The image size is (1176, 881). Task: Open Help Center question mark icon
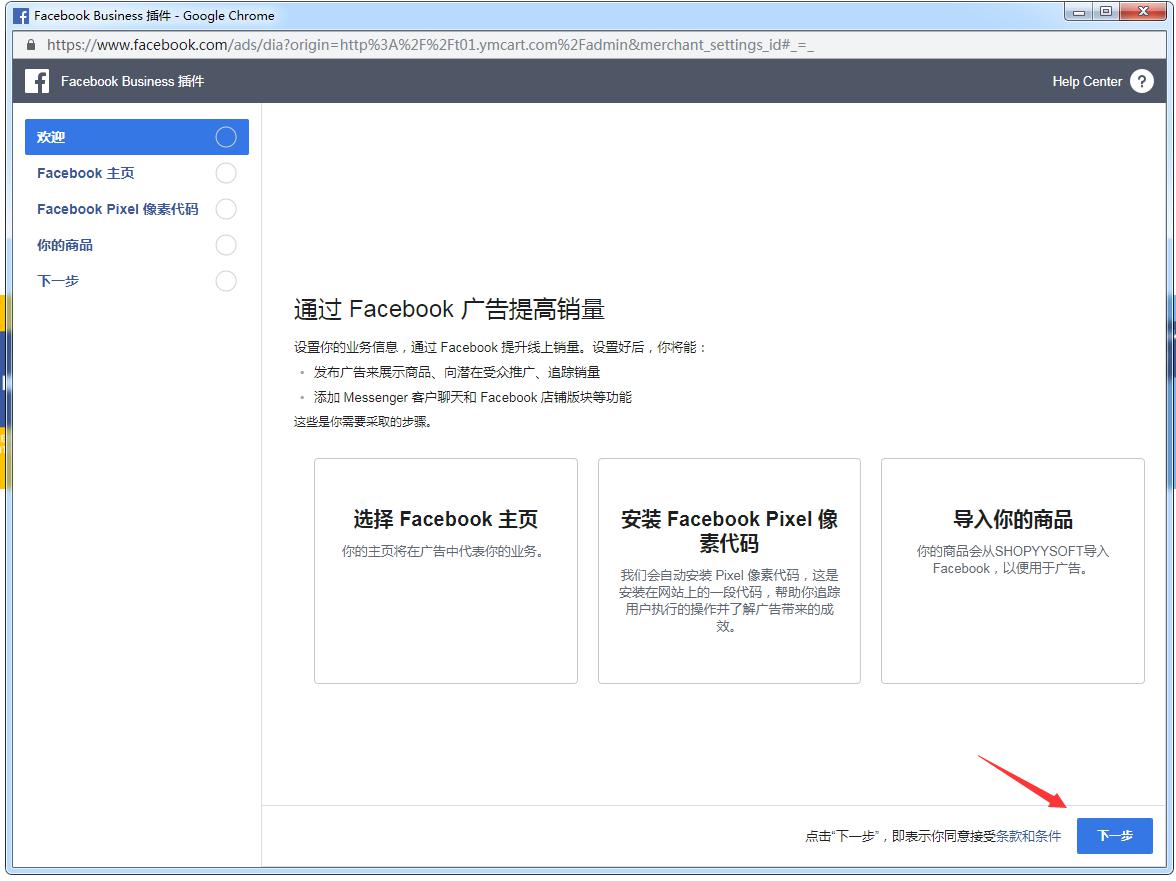tap(1141, 81)
